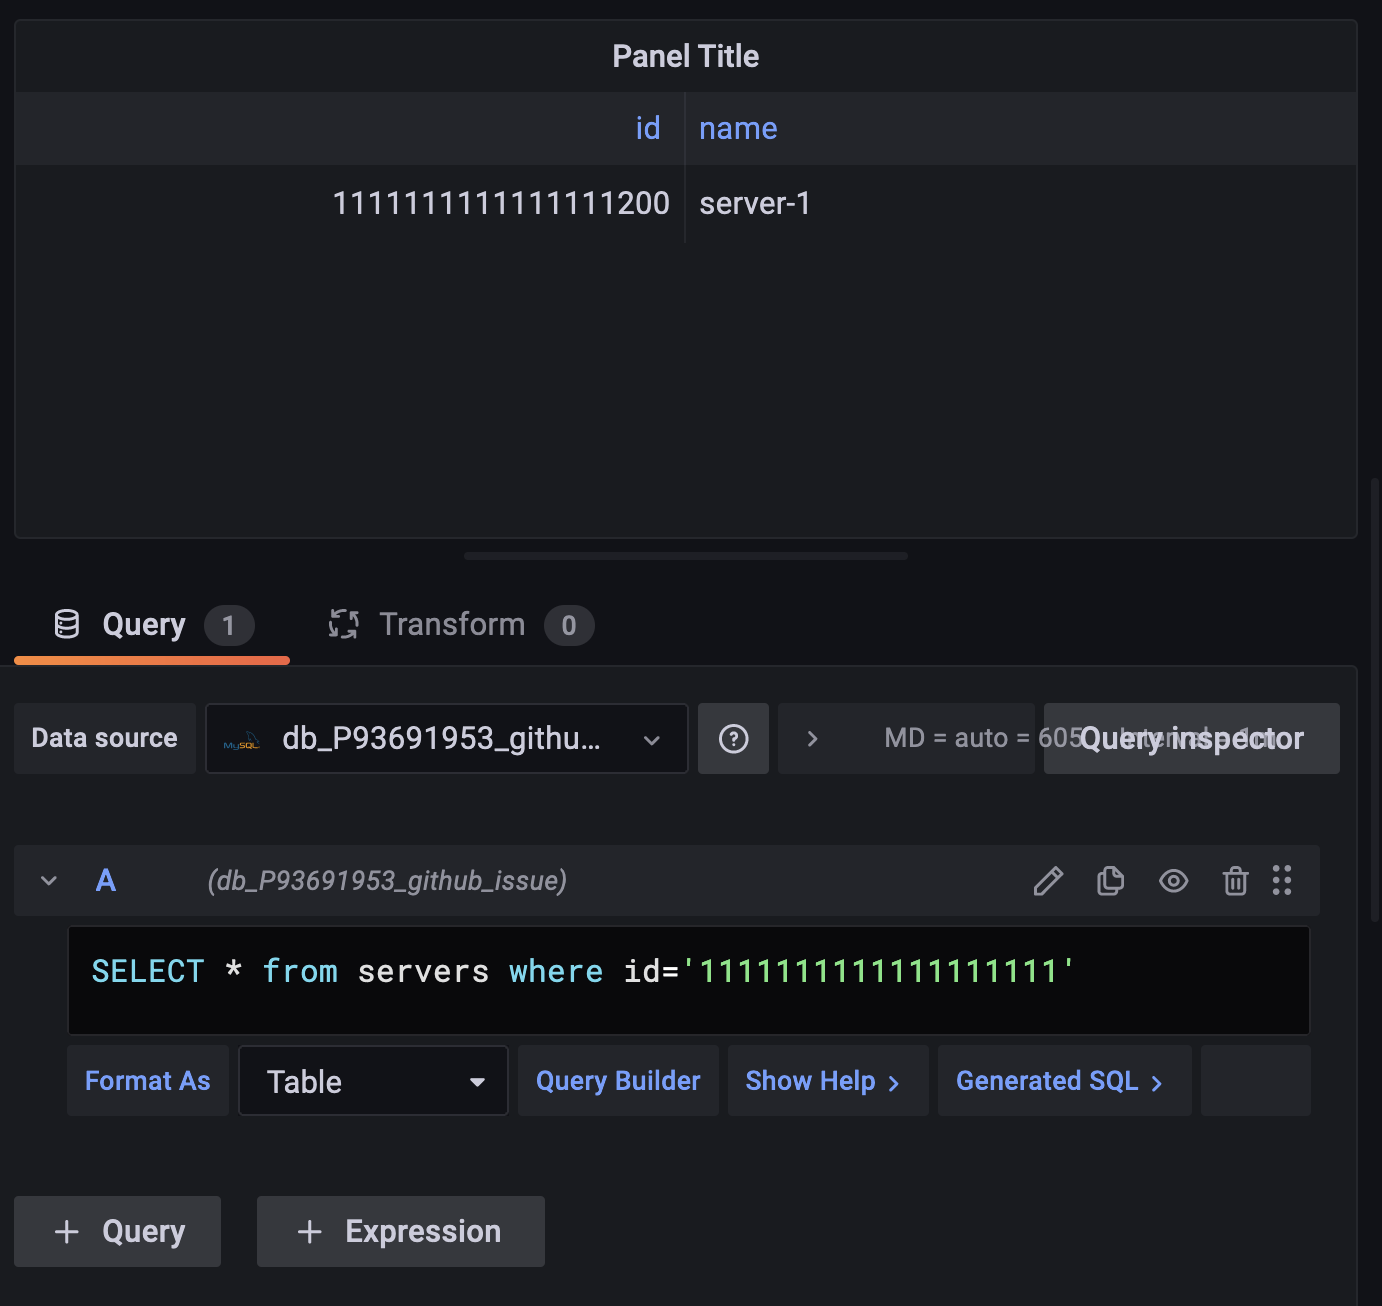The width and height of the screenshot is (1382, 1306).
Task: Collapse query A with its chevron
Action: (x=47, y=881)
